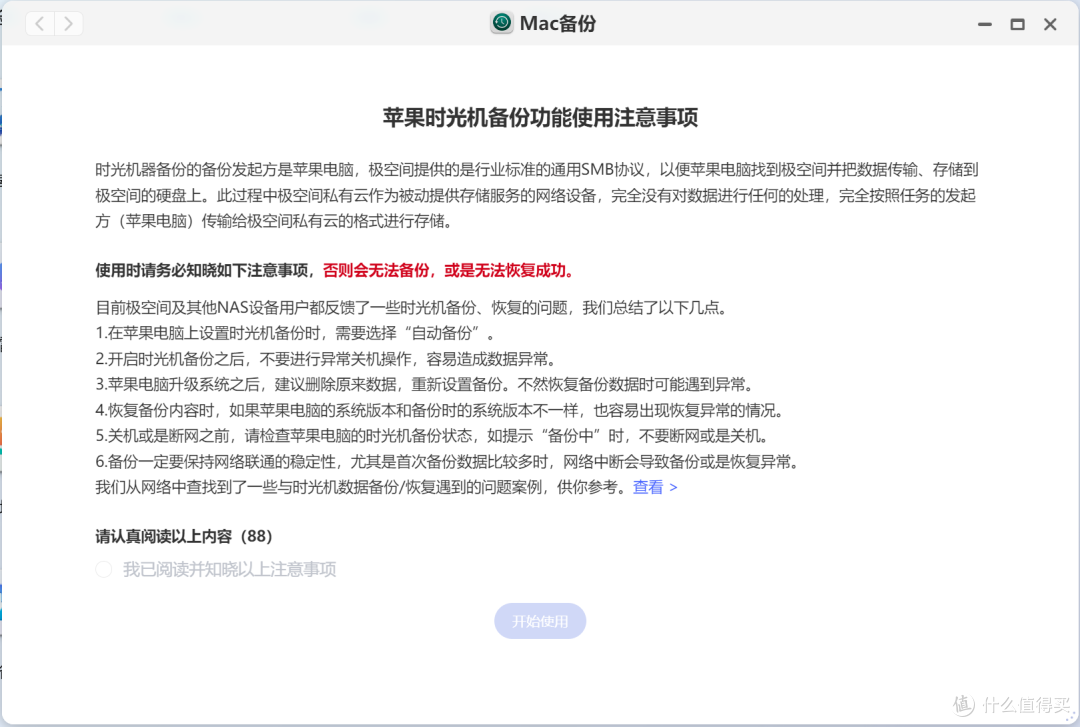The width and height of the screenshot is (1080, 727).
Task: Click note 4 about 恢复备份内容时 system versions
Action: click(x=439, y=411)
